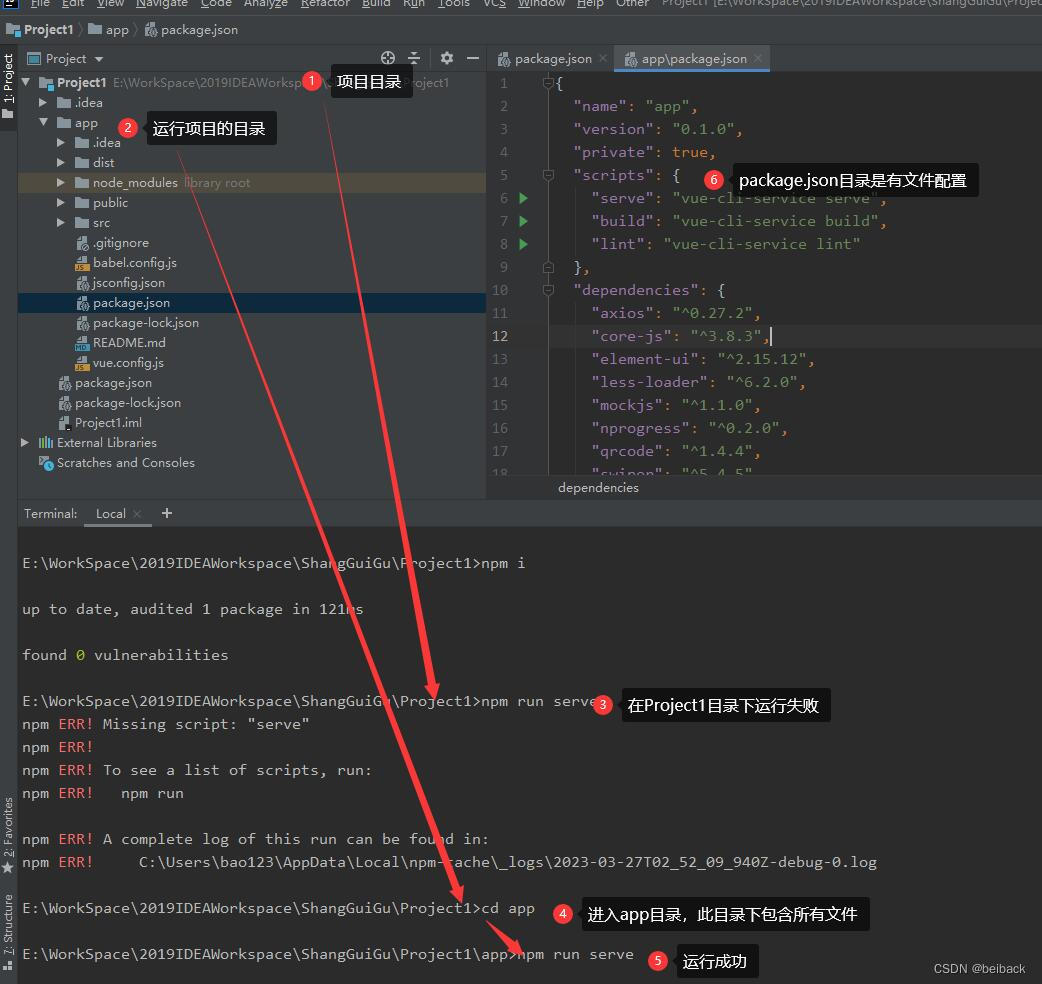Click the Collapse All icon in Project panel
Image resolution: width=1042 pixels, height=984 pixels.
pyautogui.click(x=413, y=58)
